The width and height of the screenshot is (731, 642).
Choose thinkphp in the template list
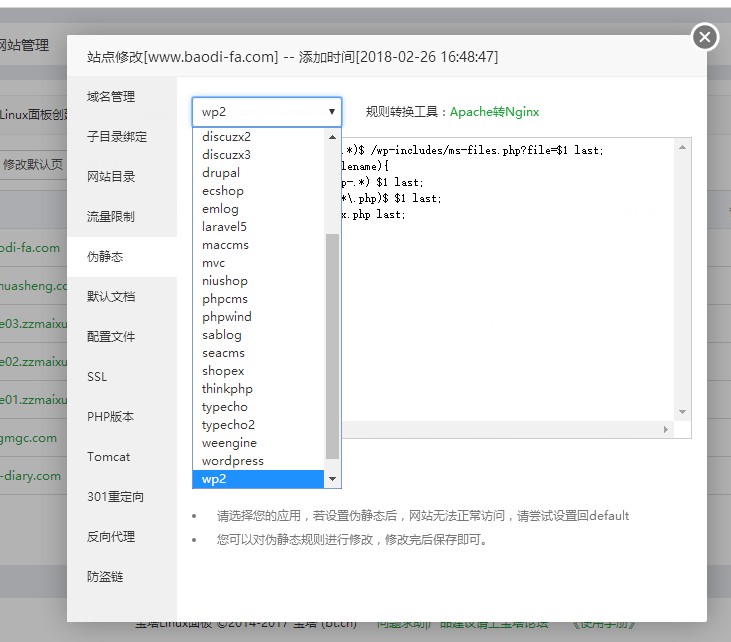click(227, 389)
